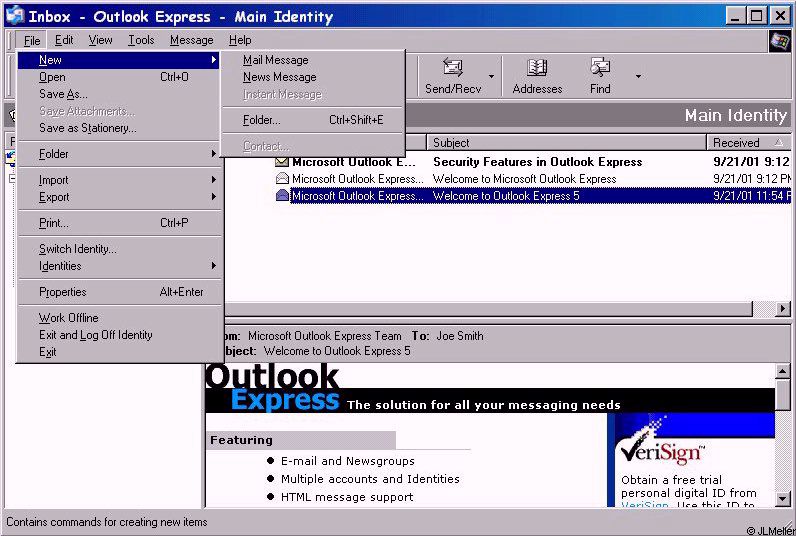Choose Mail Message from the New submenu
The image size is (796, 536).
313,60
